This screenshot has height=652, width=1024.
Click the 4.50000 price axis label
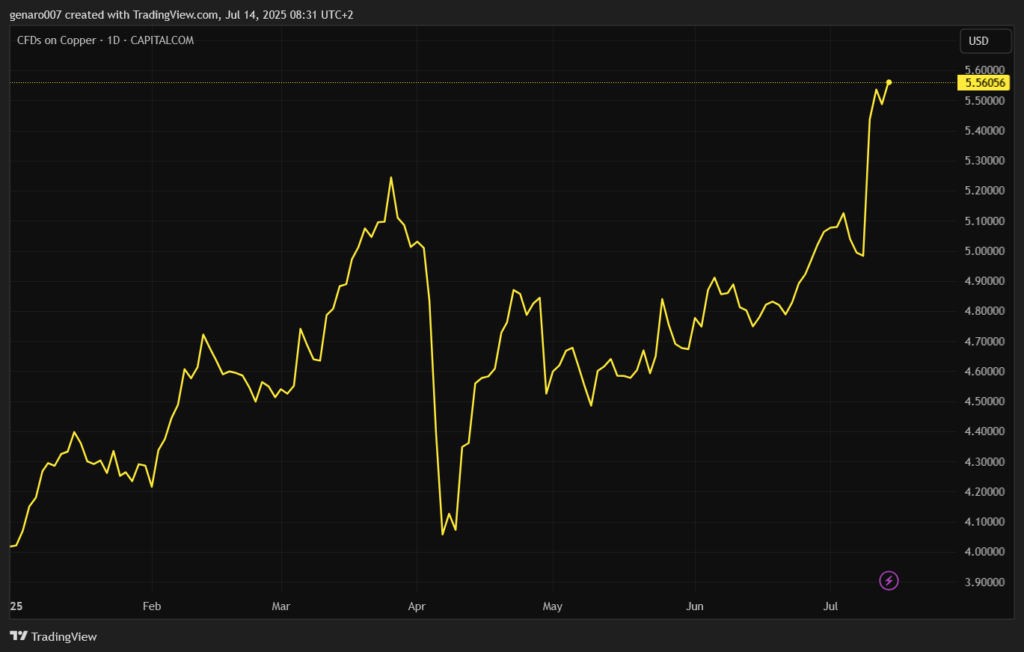(984, 402)
